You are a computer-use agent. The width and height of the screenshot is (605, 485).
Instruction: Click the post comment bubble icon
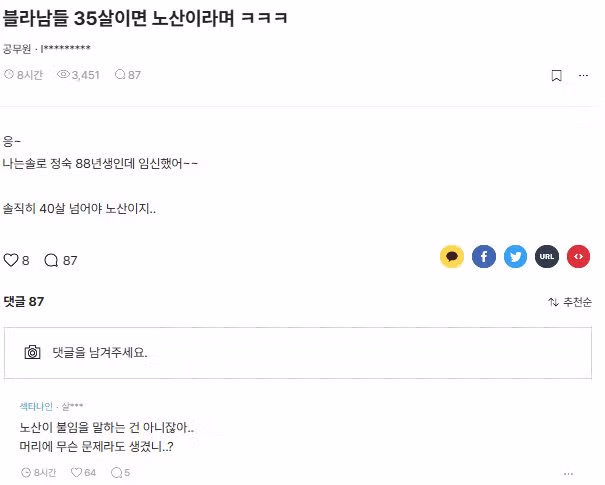coord(52,260)
